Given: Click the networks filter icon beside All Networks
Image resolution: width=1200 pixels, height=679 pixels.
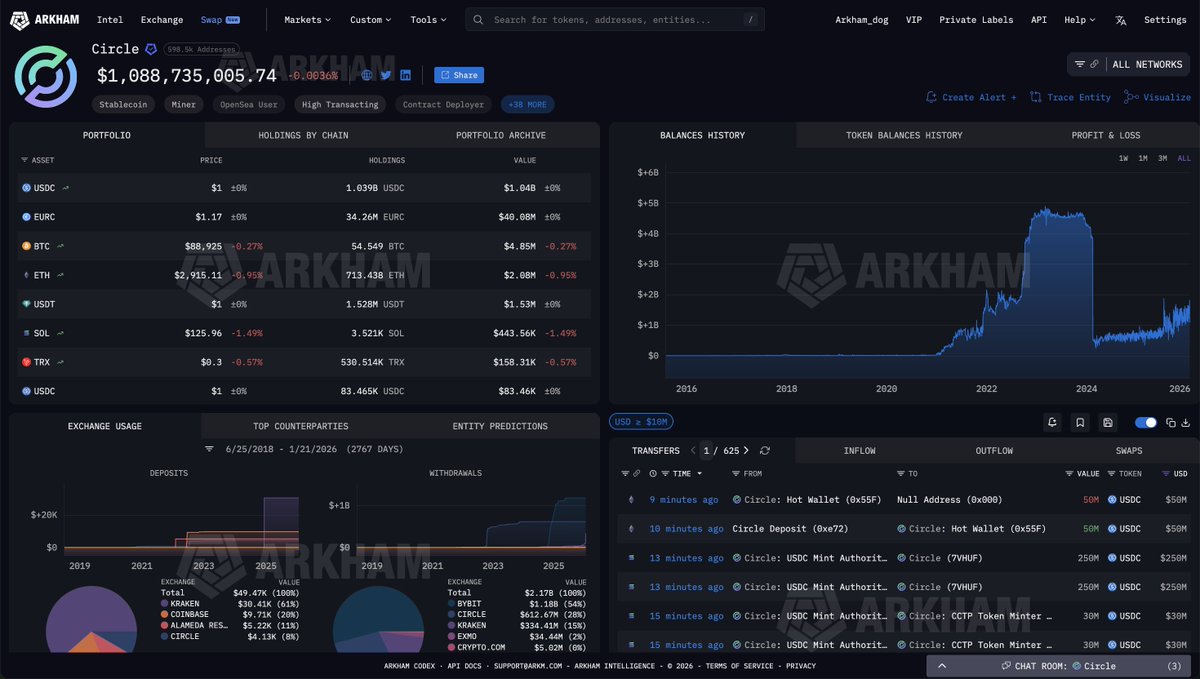Looking at the screenshot, I should click(x=1080, y=64).
